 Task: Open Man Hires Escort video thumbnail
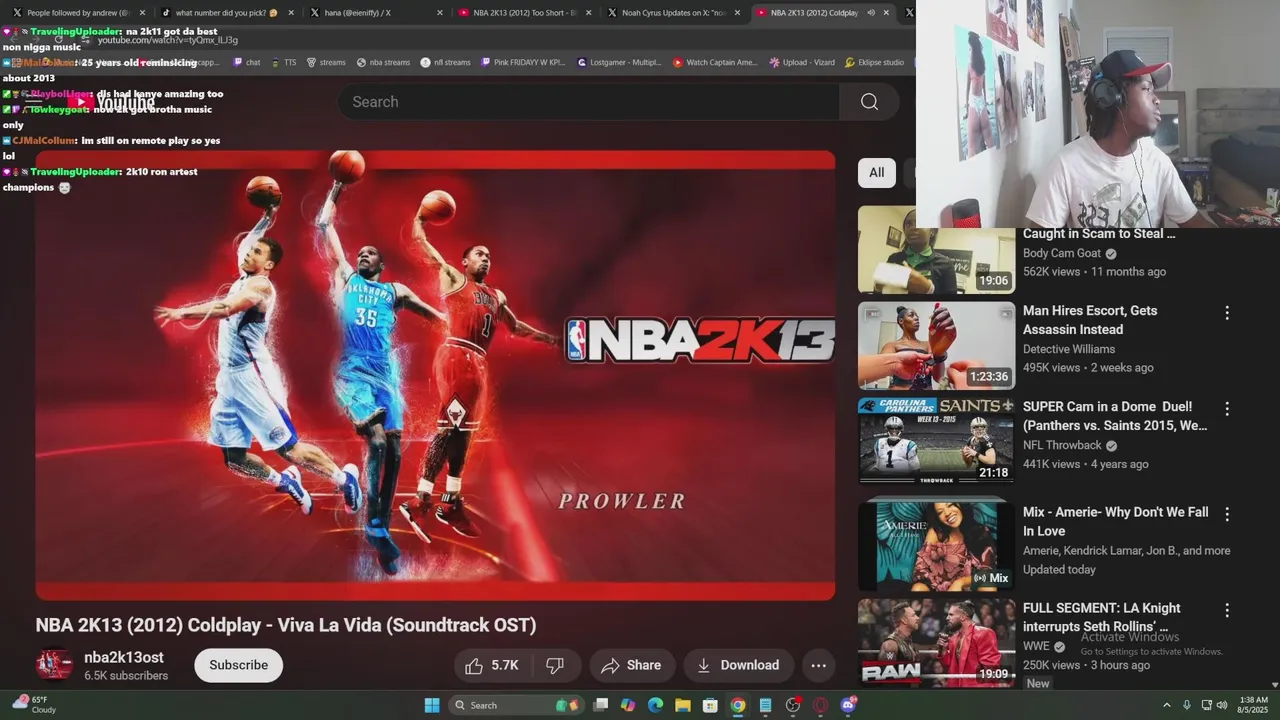pyautogui.click(x=936, y=346)
